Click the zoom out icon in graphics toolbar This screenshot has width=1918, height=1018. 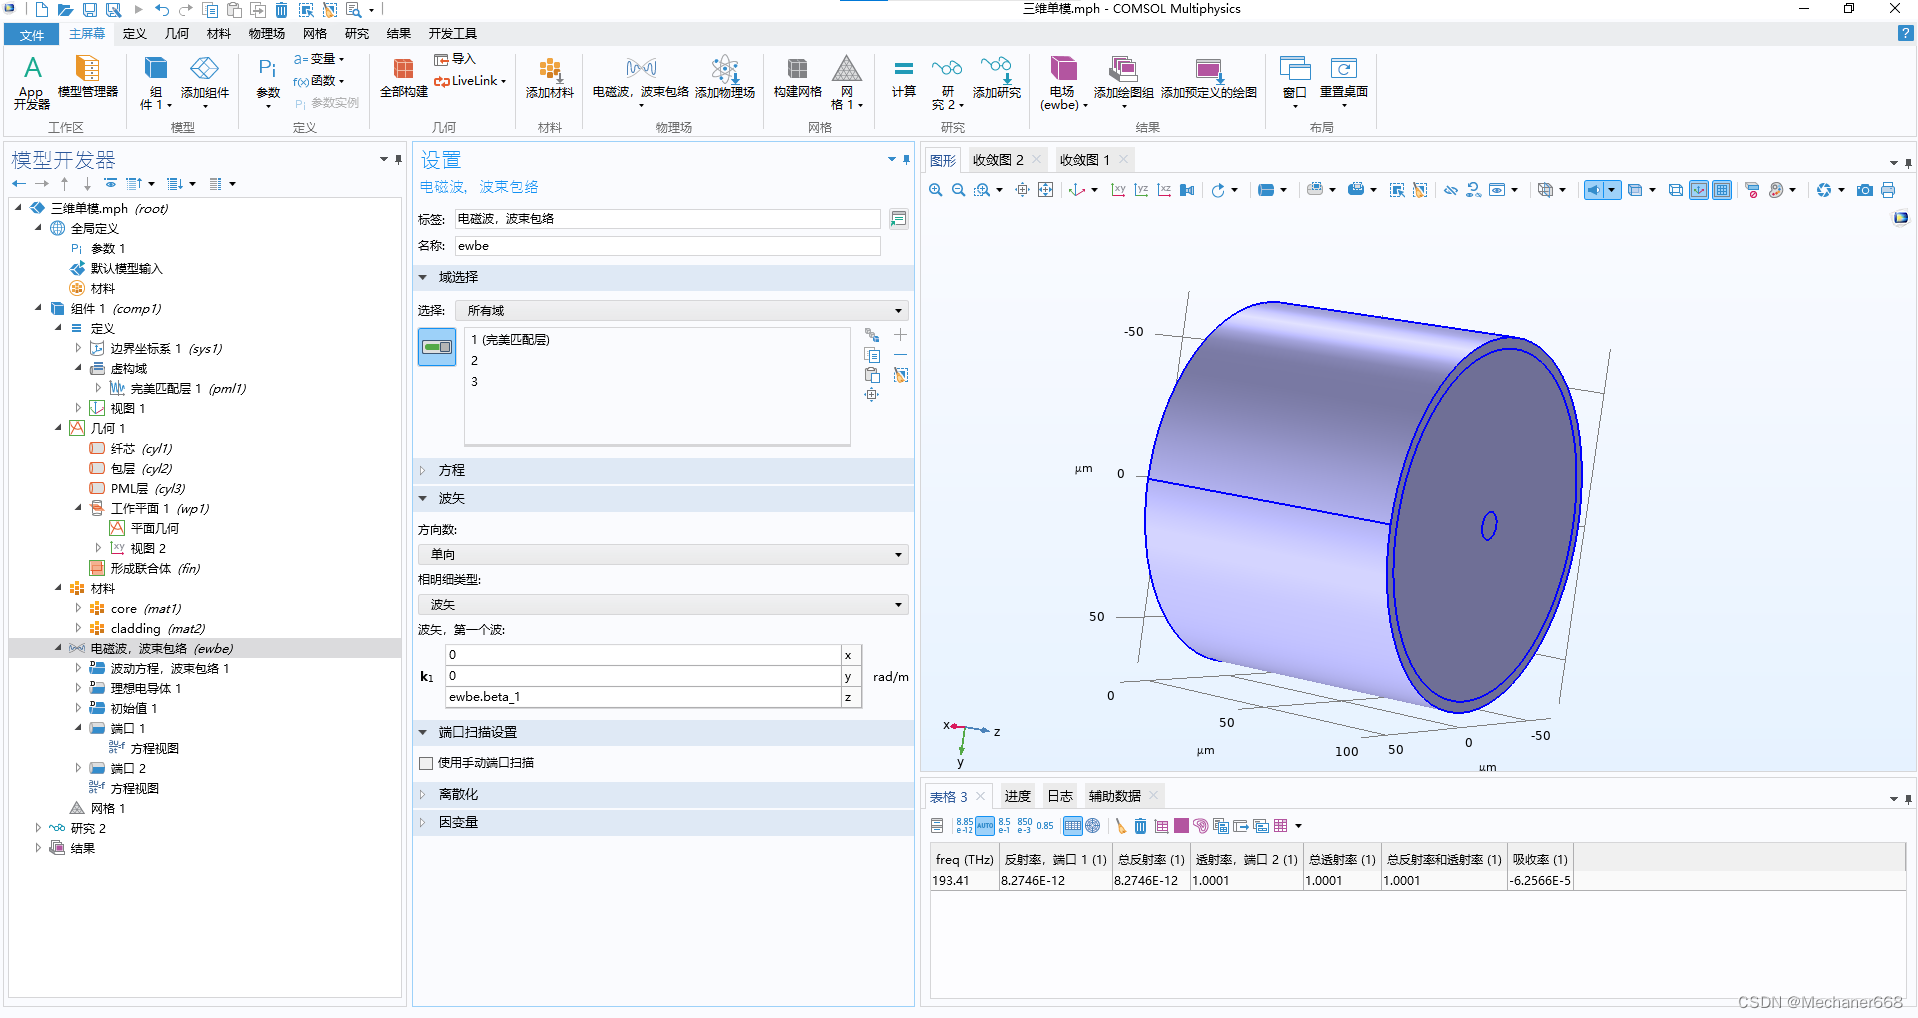tap(958, 190)
